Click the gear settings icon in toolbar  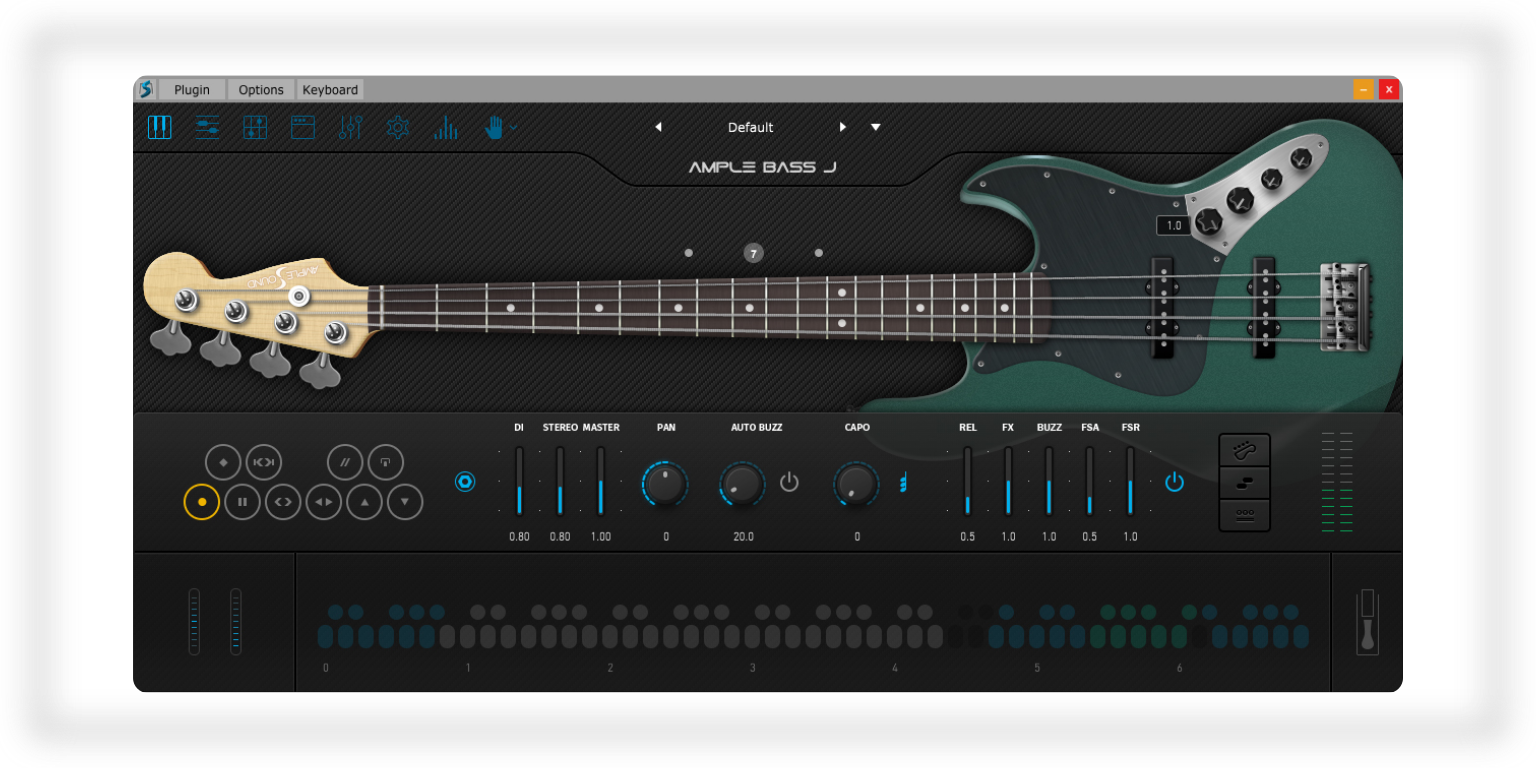[398, 127]
